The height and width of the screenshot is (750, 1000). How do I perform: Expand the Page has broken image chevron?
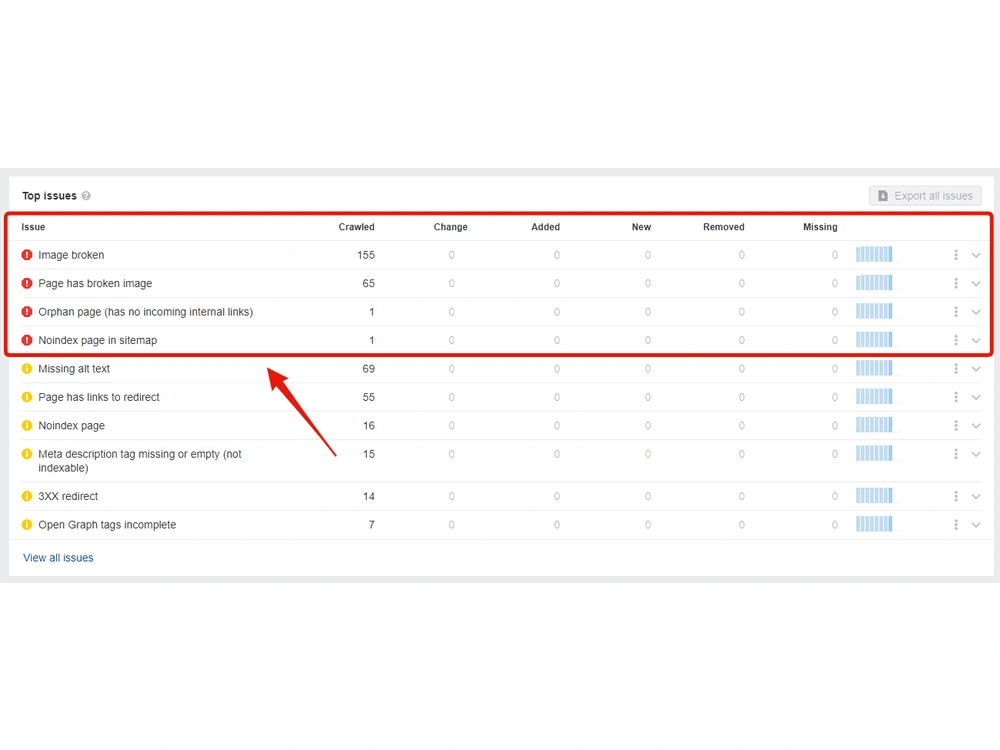[x=976, y=284]
